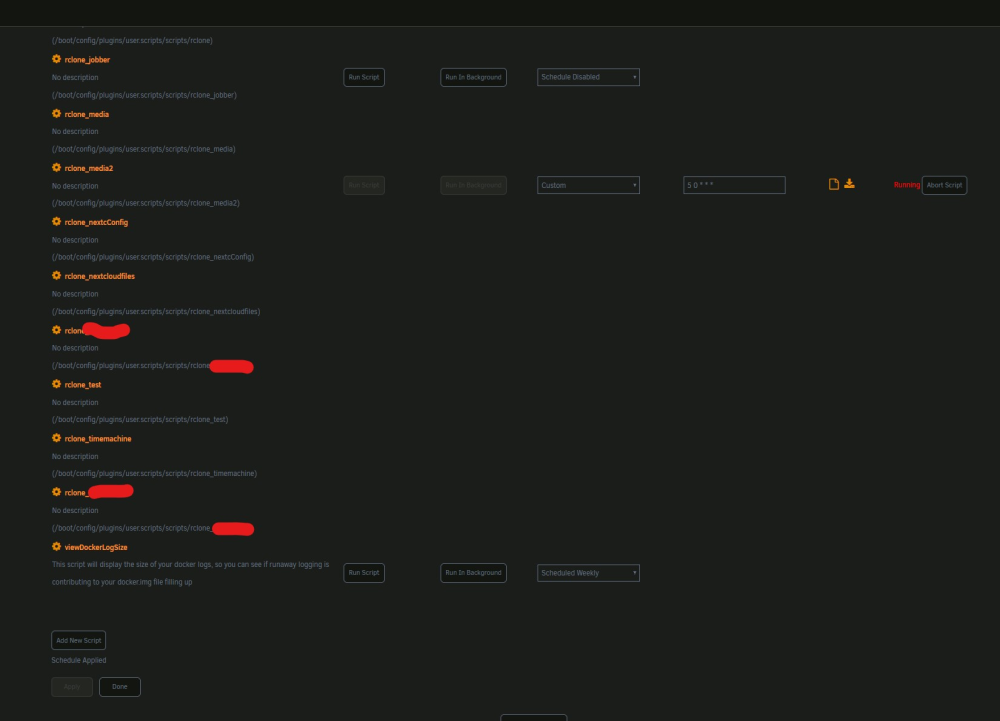Click the rclone_media2 script path text
Viewport: 1000px width, 721px height.
click(146, 203)
